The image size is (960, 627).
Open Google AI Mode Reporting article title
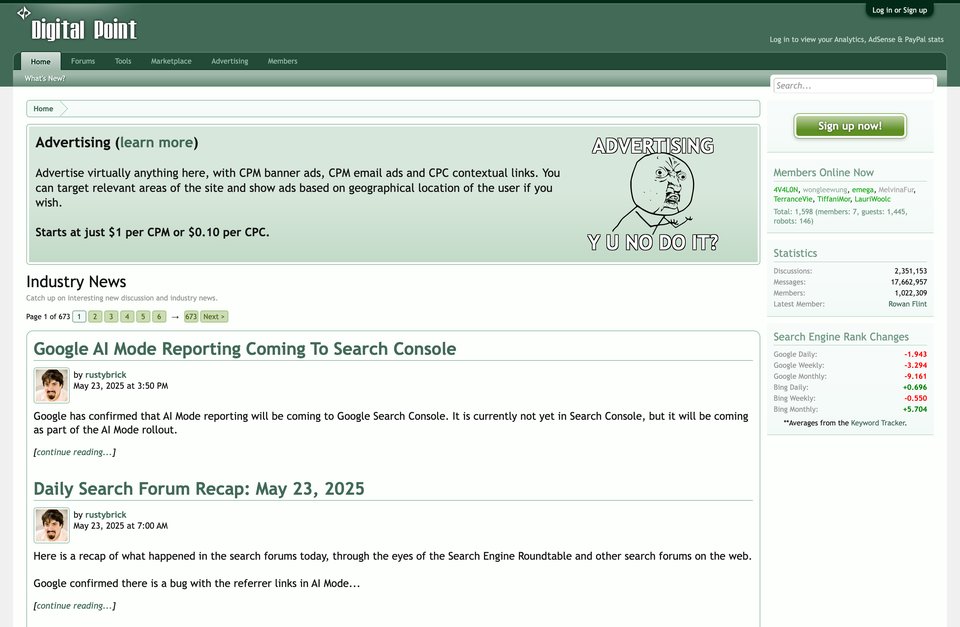click(x=245, y=349)
